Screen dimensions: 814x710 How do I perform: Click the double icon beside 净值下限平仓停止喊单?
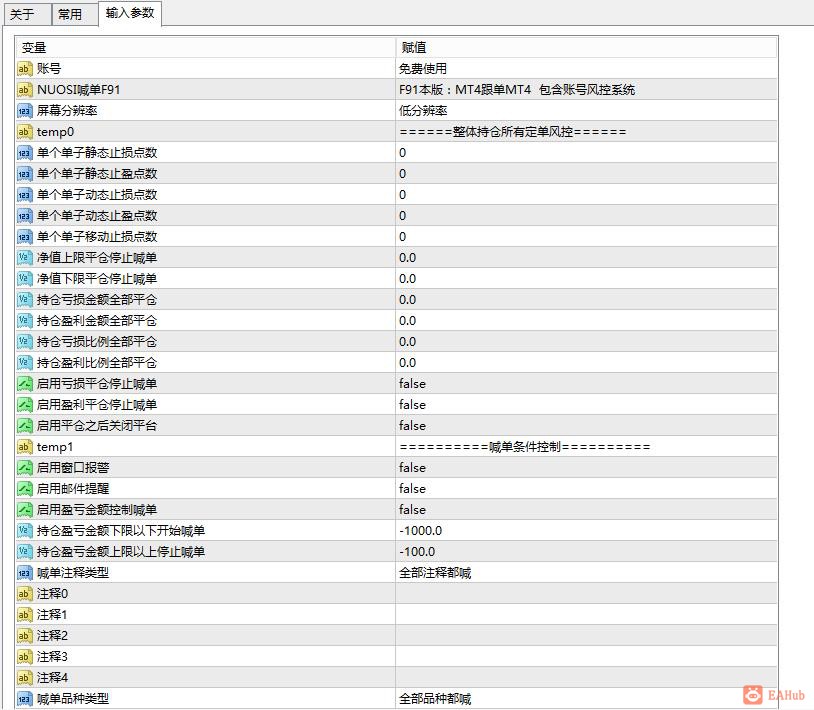(x=24, y=279)
